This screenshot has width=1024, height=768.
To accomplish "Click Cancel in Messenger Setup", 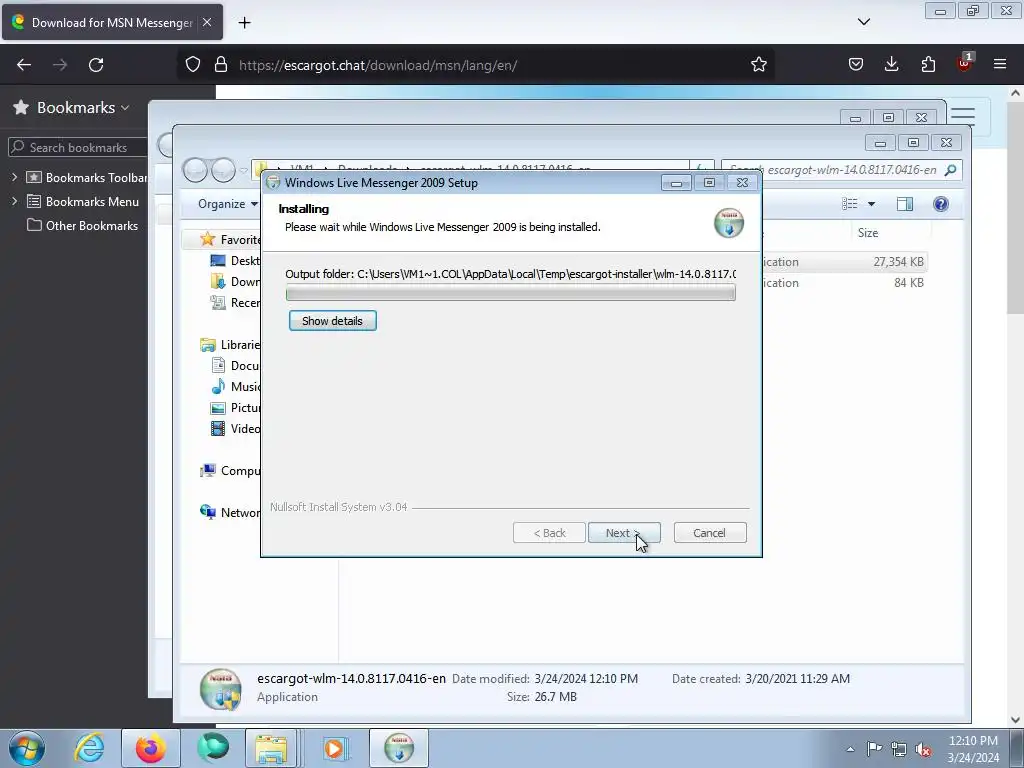I will tap(709, 533).
